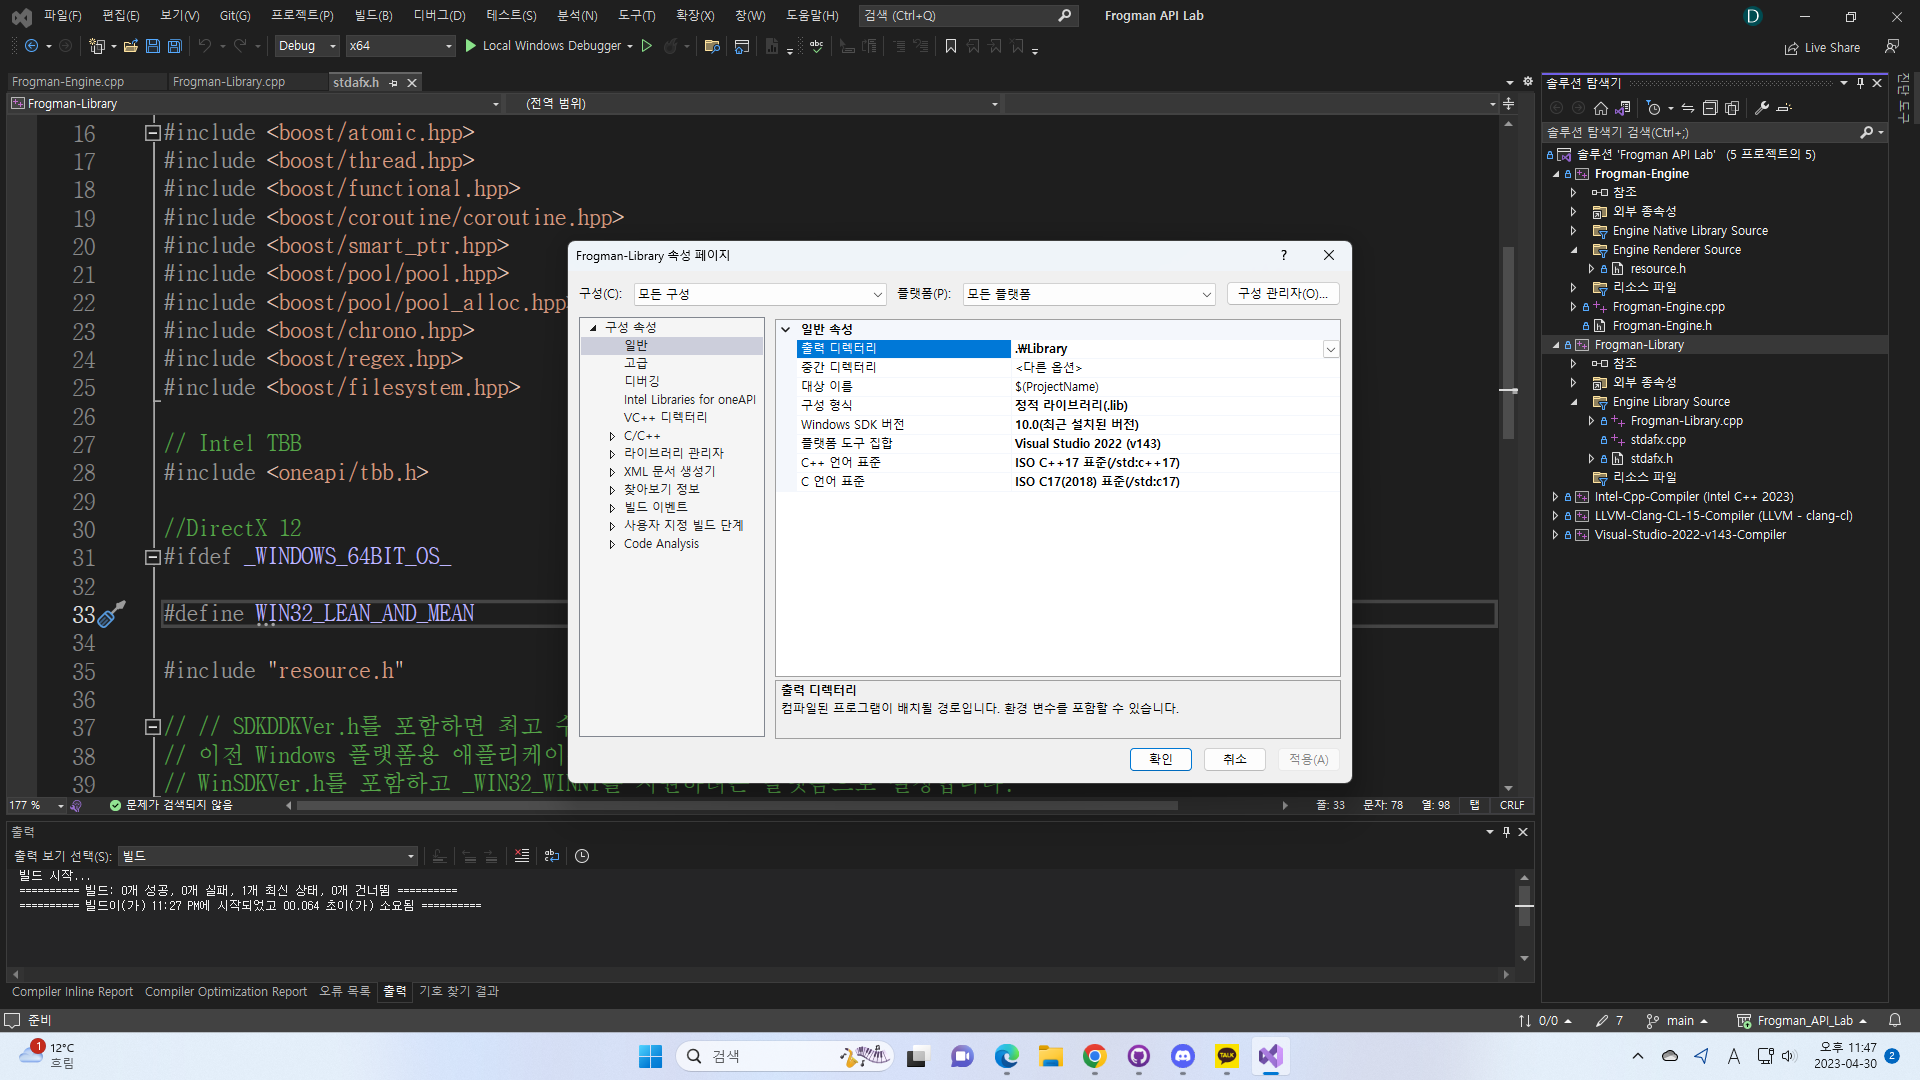Open the Output view selection combo box showing 빌드
This screenshot has height=1080, width=1920.
tap(268, 856)
